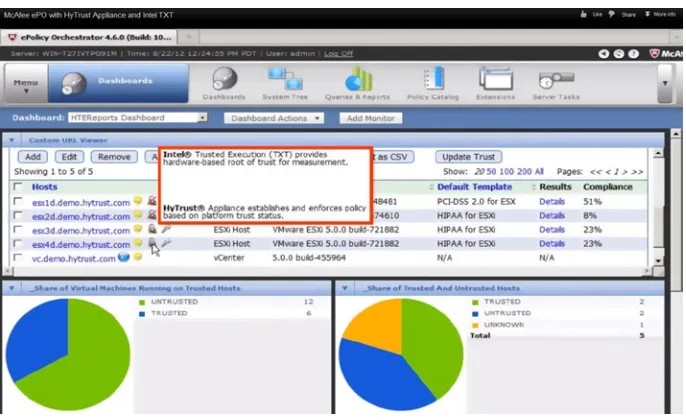The width and height of the screenshot is (686, 420).
Task: Open the Dashboard Actions dropdown
Action: tap(274, 118)
